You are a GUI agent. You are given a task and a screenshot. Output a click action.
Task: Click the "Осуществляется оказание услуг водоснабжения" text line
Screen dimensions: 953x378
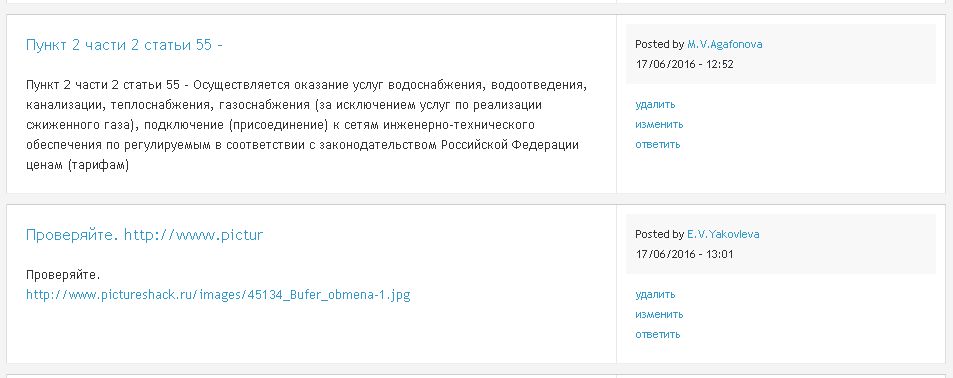[x=306, y=84]
